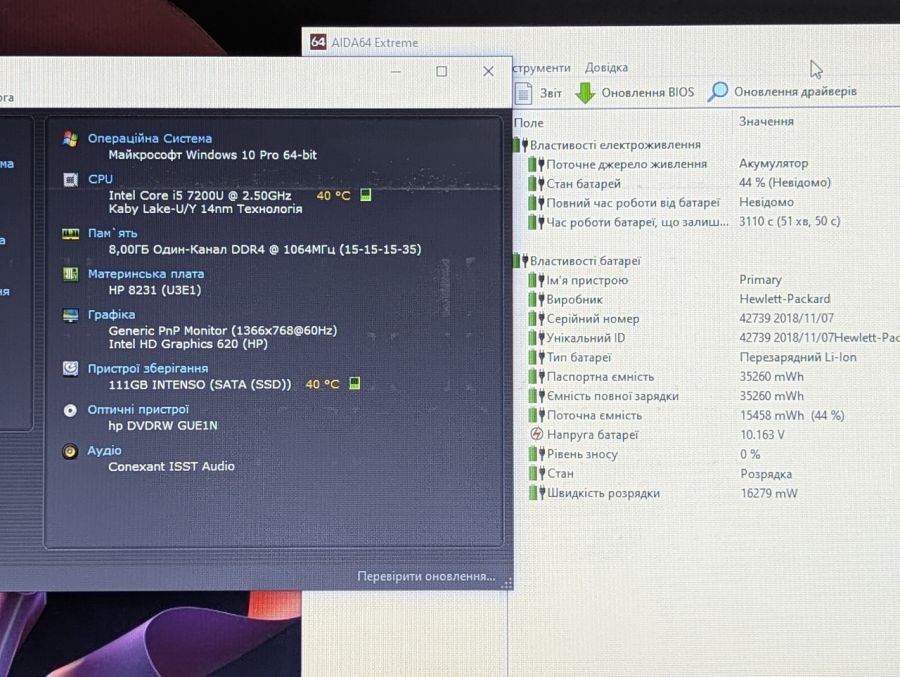Image resolution: width=900 pixels, height=677 pixels.
Task: Click the 15458 mWh (44 %) value
Action: pos(792,415)
